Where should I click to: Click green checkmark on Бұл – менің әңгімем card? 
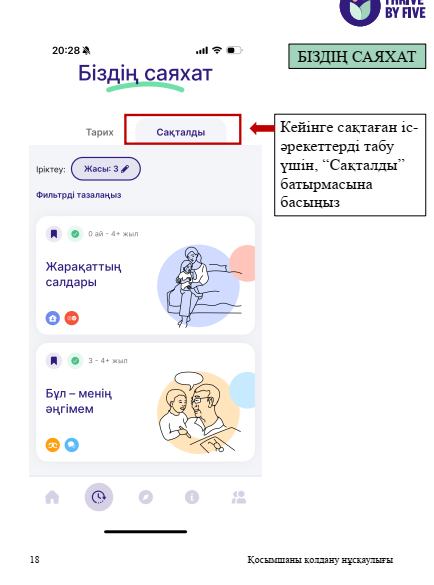pos(75,361)
